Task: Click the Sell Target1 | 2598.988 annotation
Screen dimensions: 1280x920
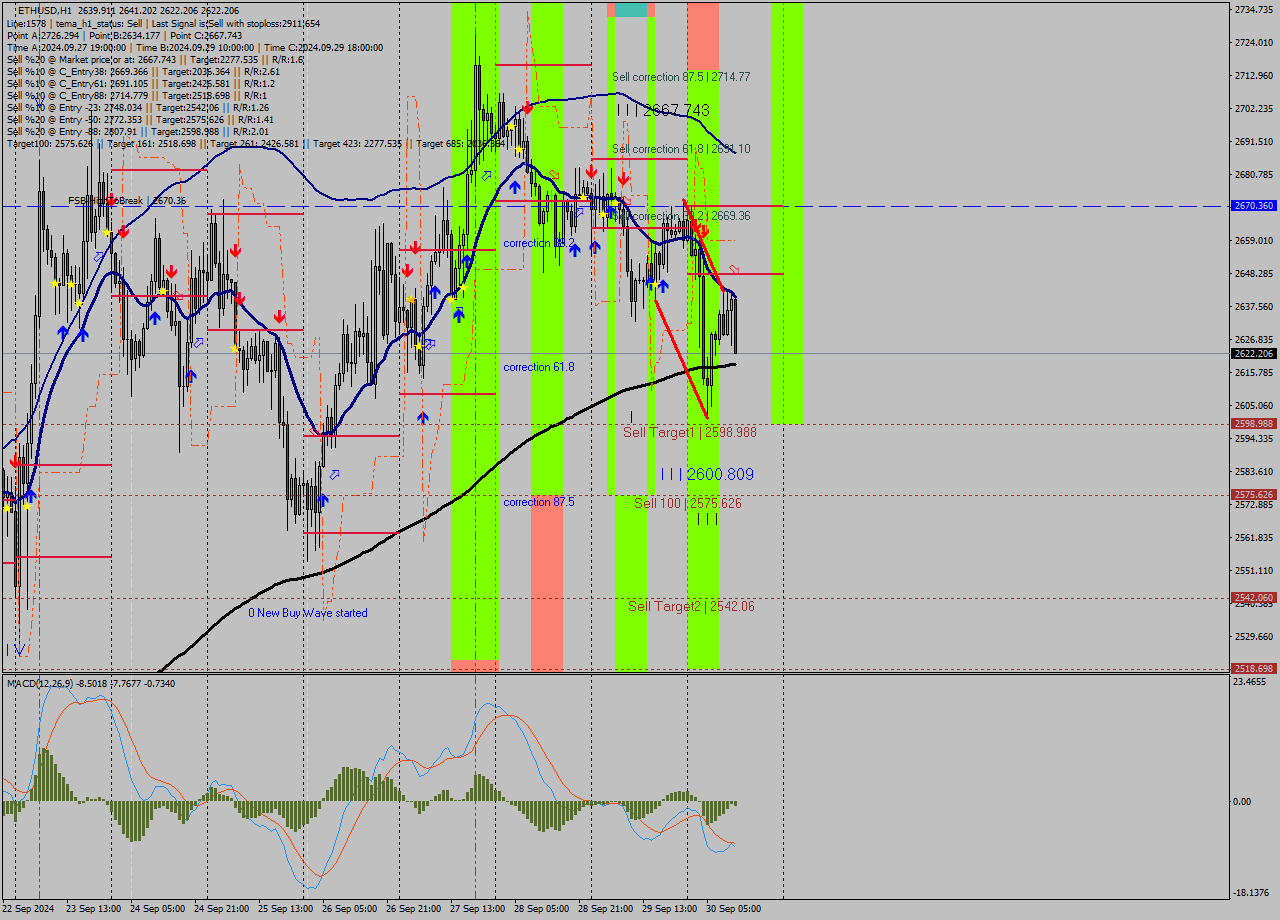Action: tap(690, 433)
